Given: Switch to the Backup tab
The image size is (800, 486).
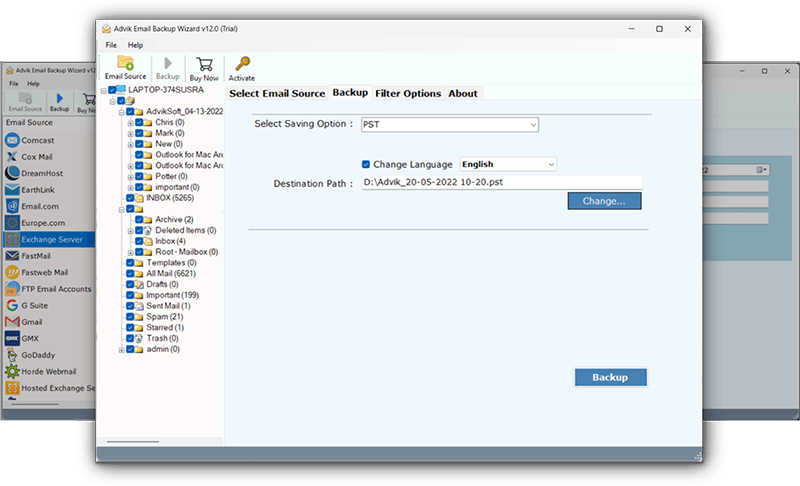Looking at the screenshot, I should [x=350, y=92].
